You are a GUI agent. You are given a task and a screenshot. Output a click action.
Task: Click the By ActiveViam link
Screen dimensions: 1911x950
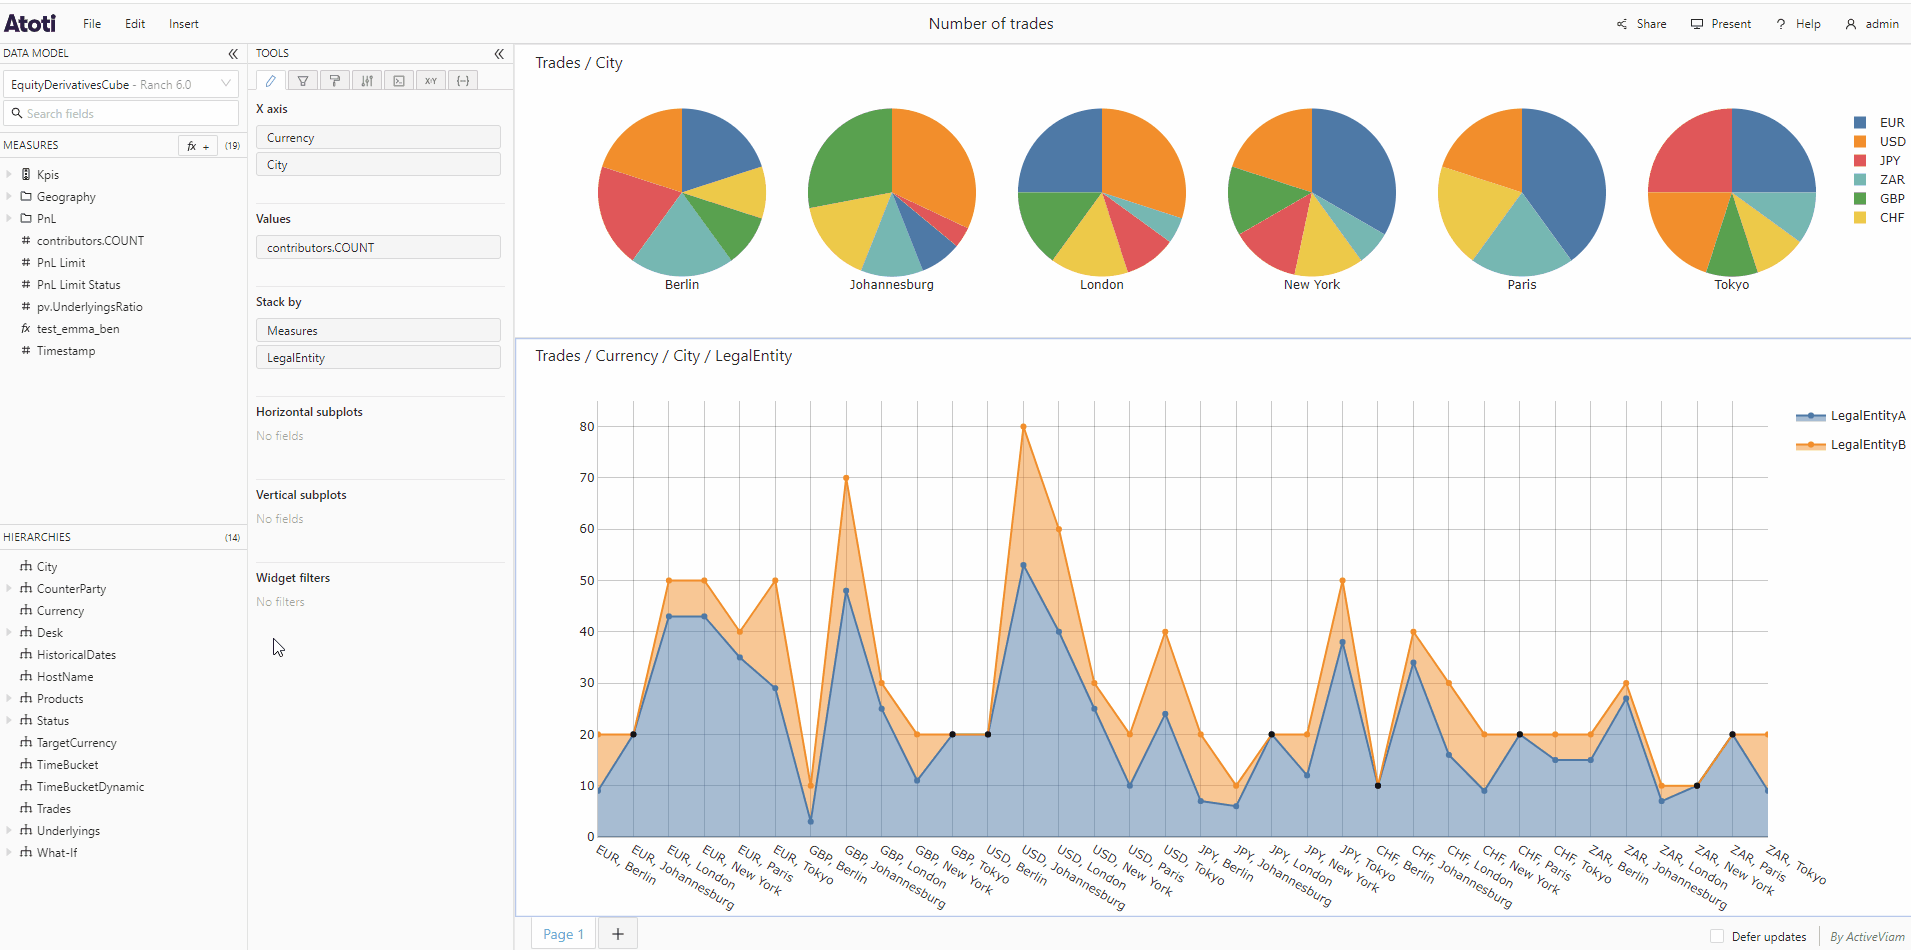point(1867,937)
